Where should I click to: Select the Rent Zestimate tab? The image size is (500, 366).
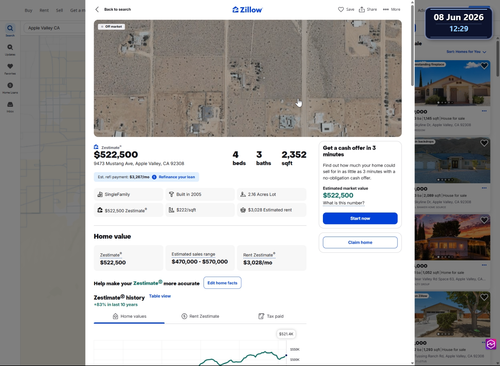pos(200,316)
